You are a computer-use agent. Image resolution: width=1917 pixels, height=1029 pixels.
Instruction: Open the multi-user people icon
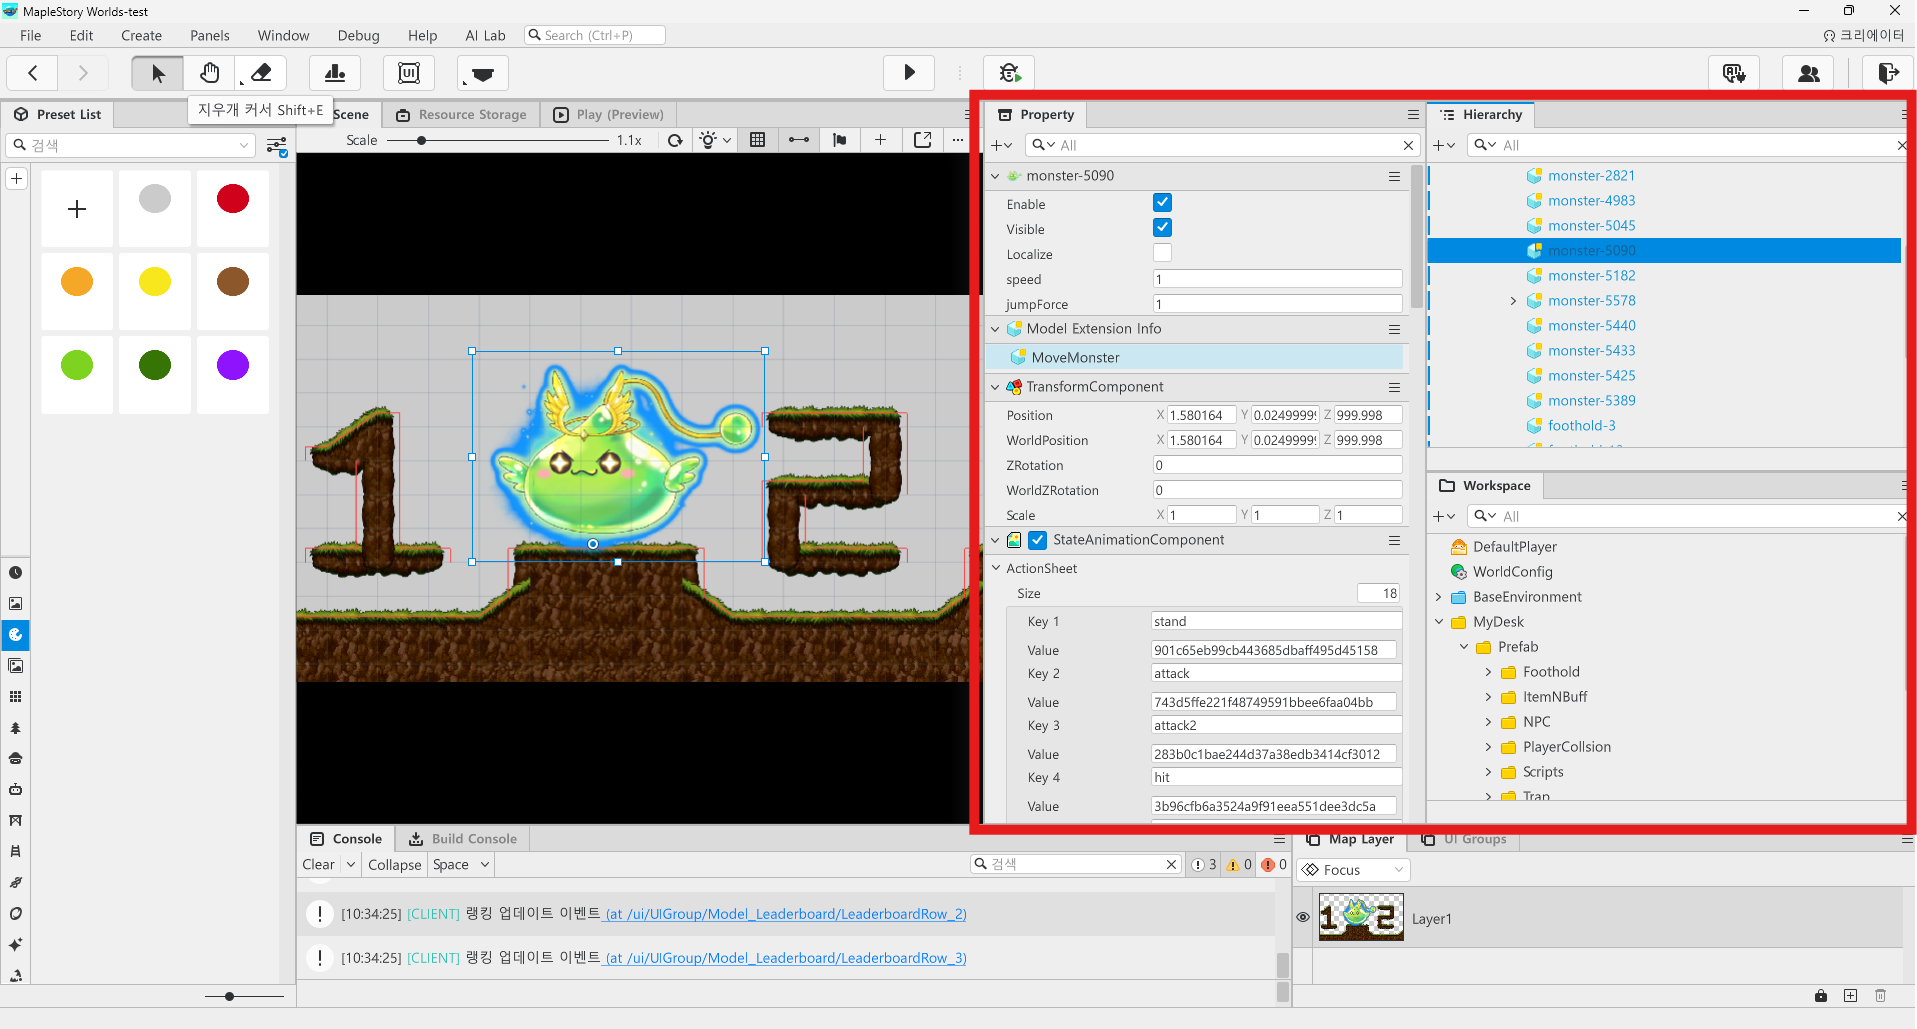[x=1808, y=73]
